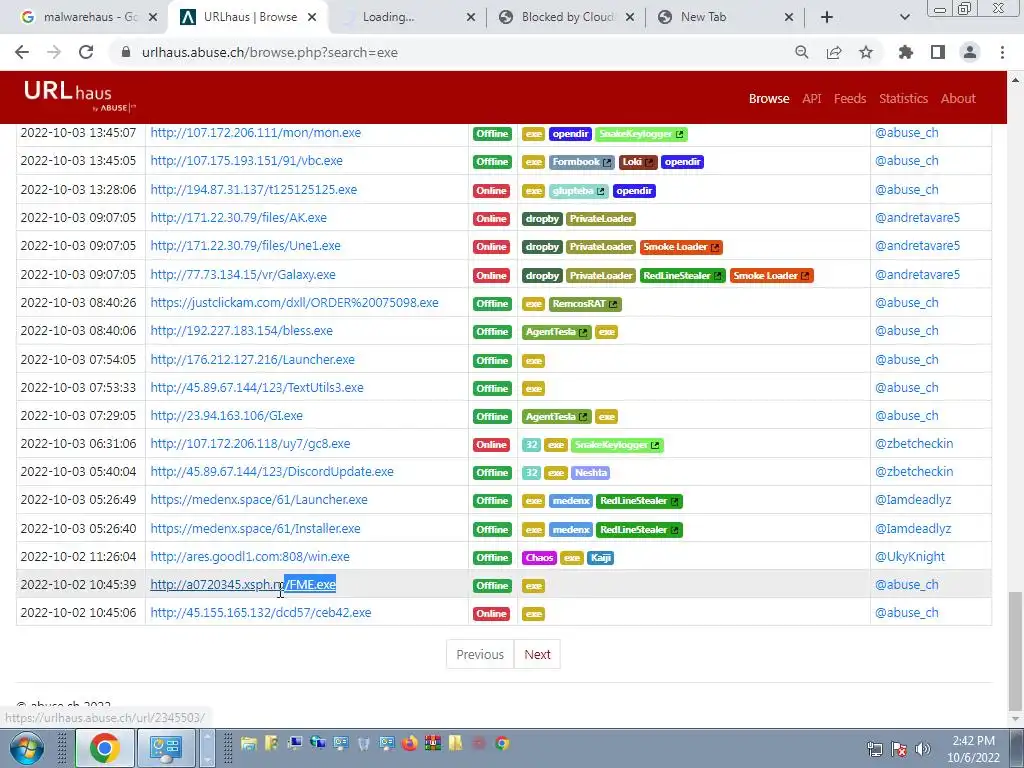Bookmark this page with the star icon
The image size is (1024, 768).
point(866,52)
